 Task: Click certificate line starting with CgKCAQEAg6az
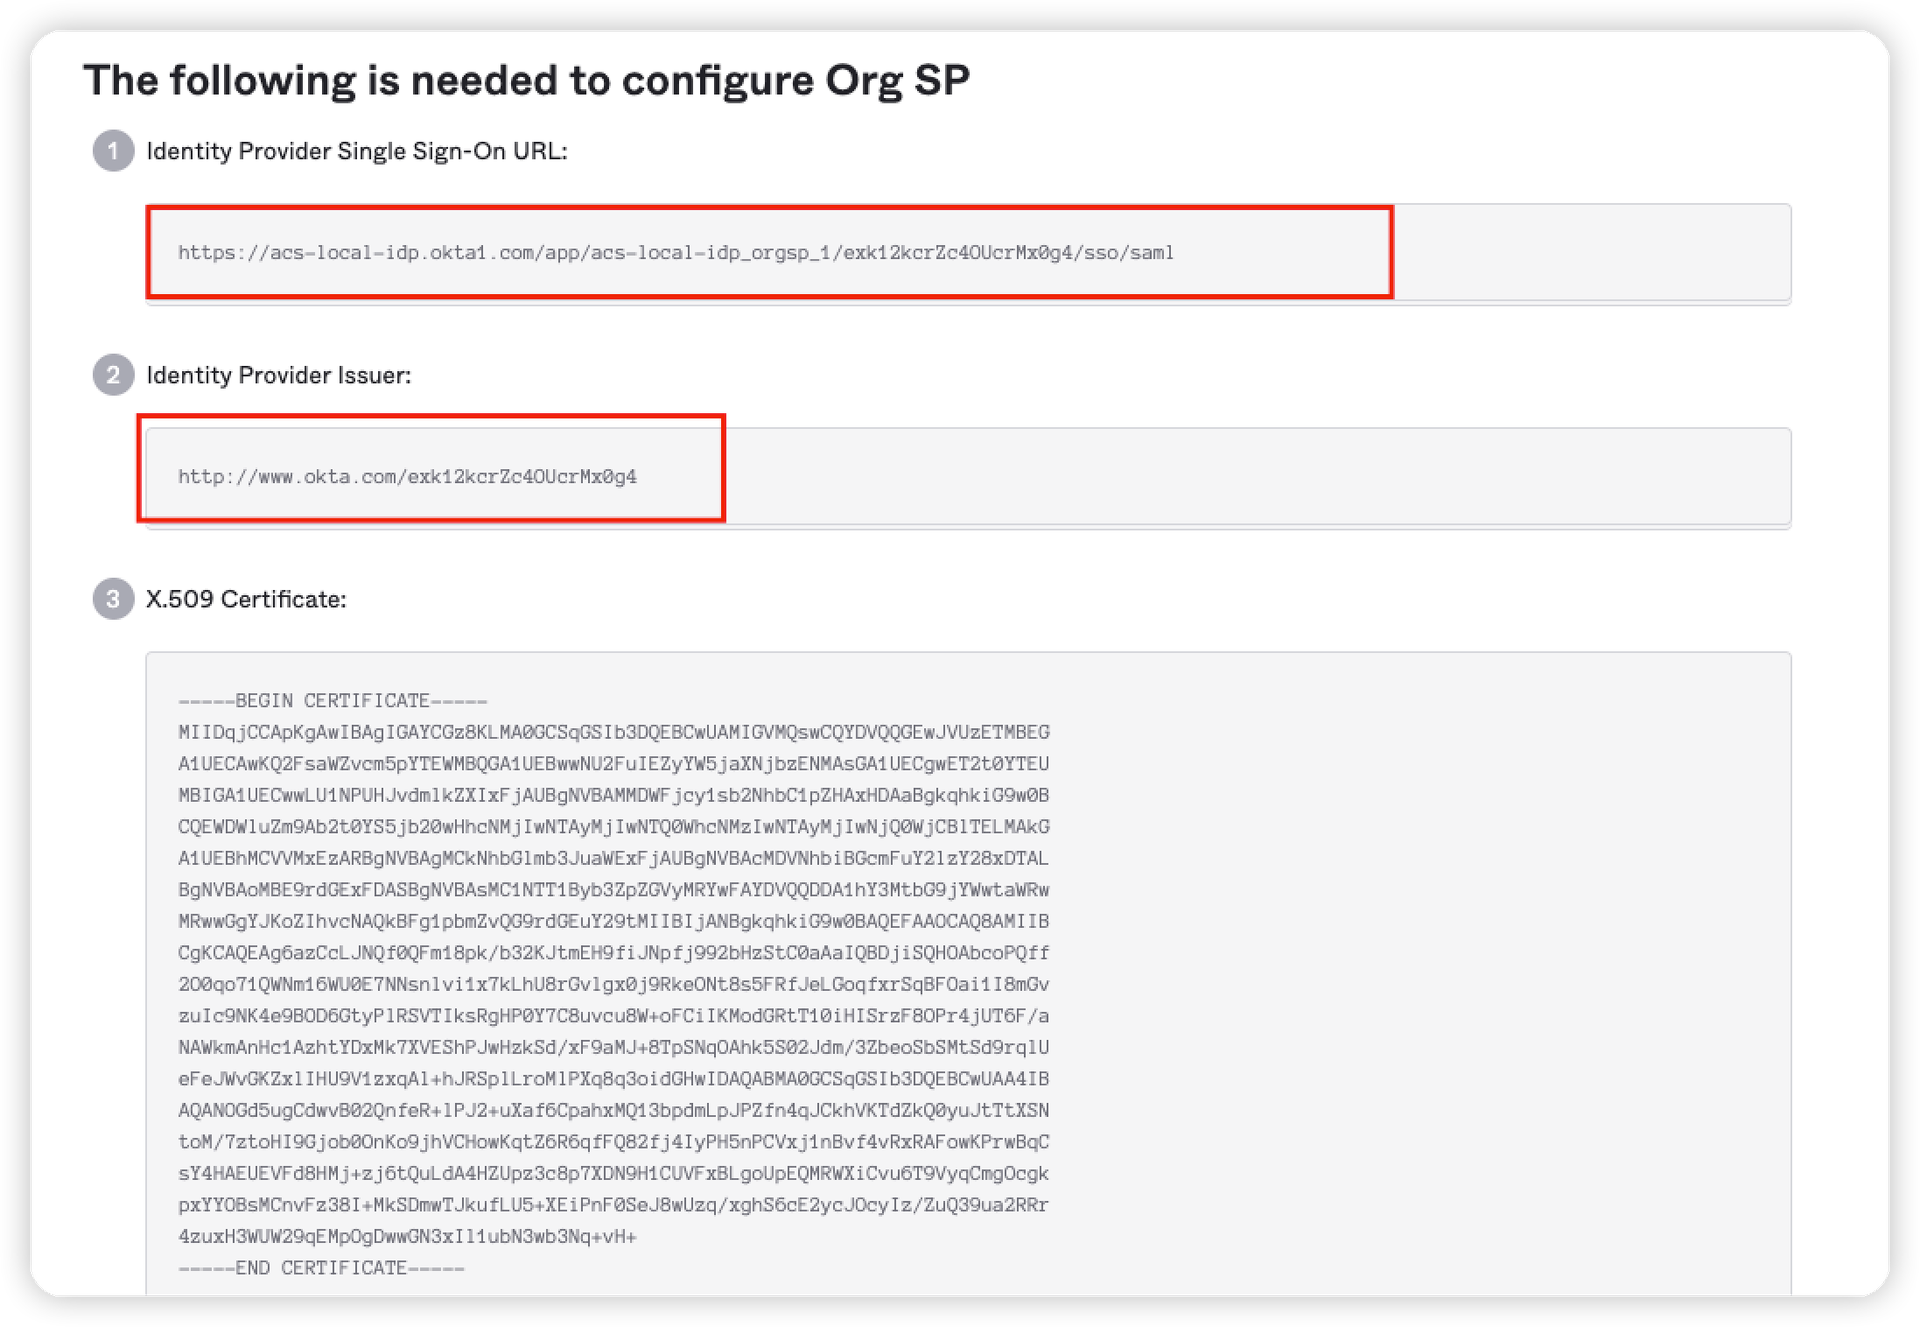click(x=613, y=953)
